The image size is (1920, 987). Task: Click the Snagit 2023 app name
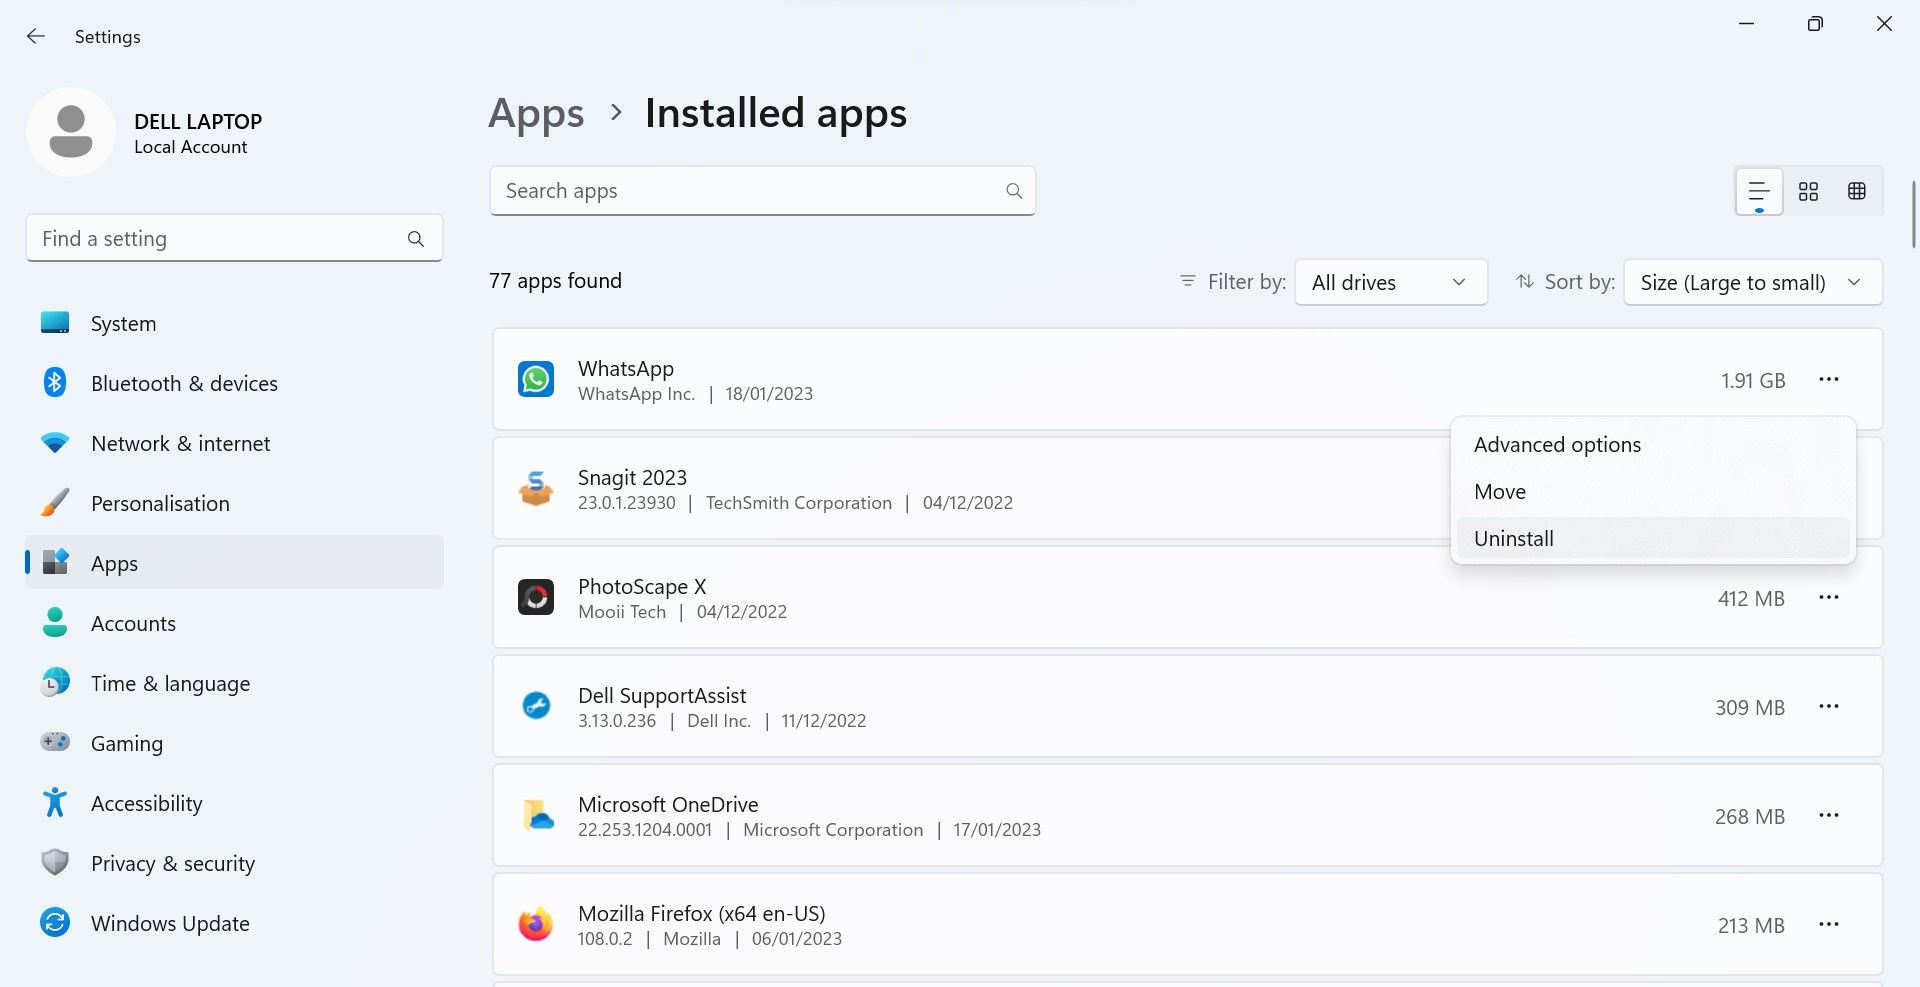(x=632, y=478)
